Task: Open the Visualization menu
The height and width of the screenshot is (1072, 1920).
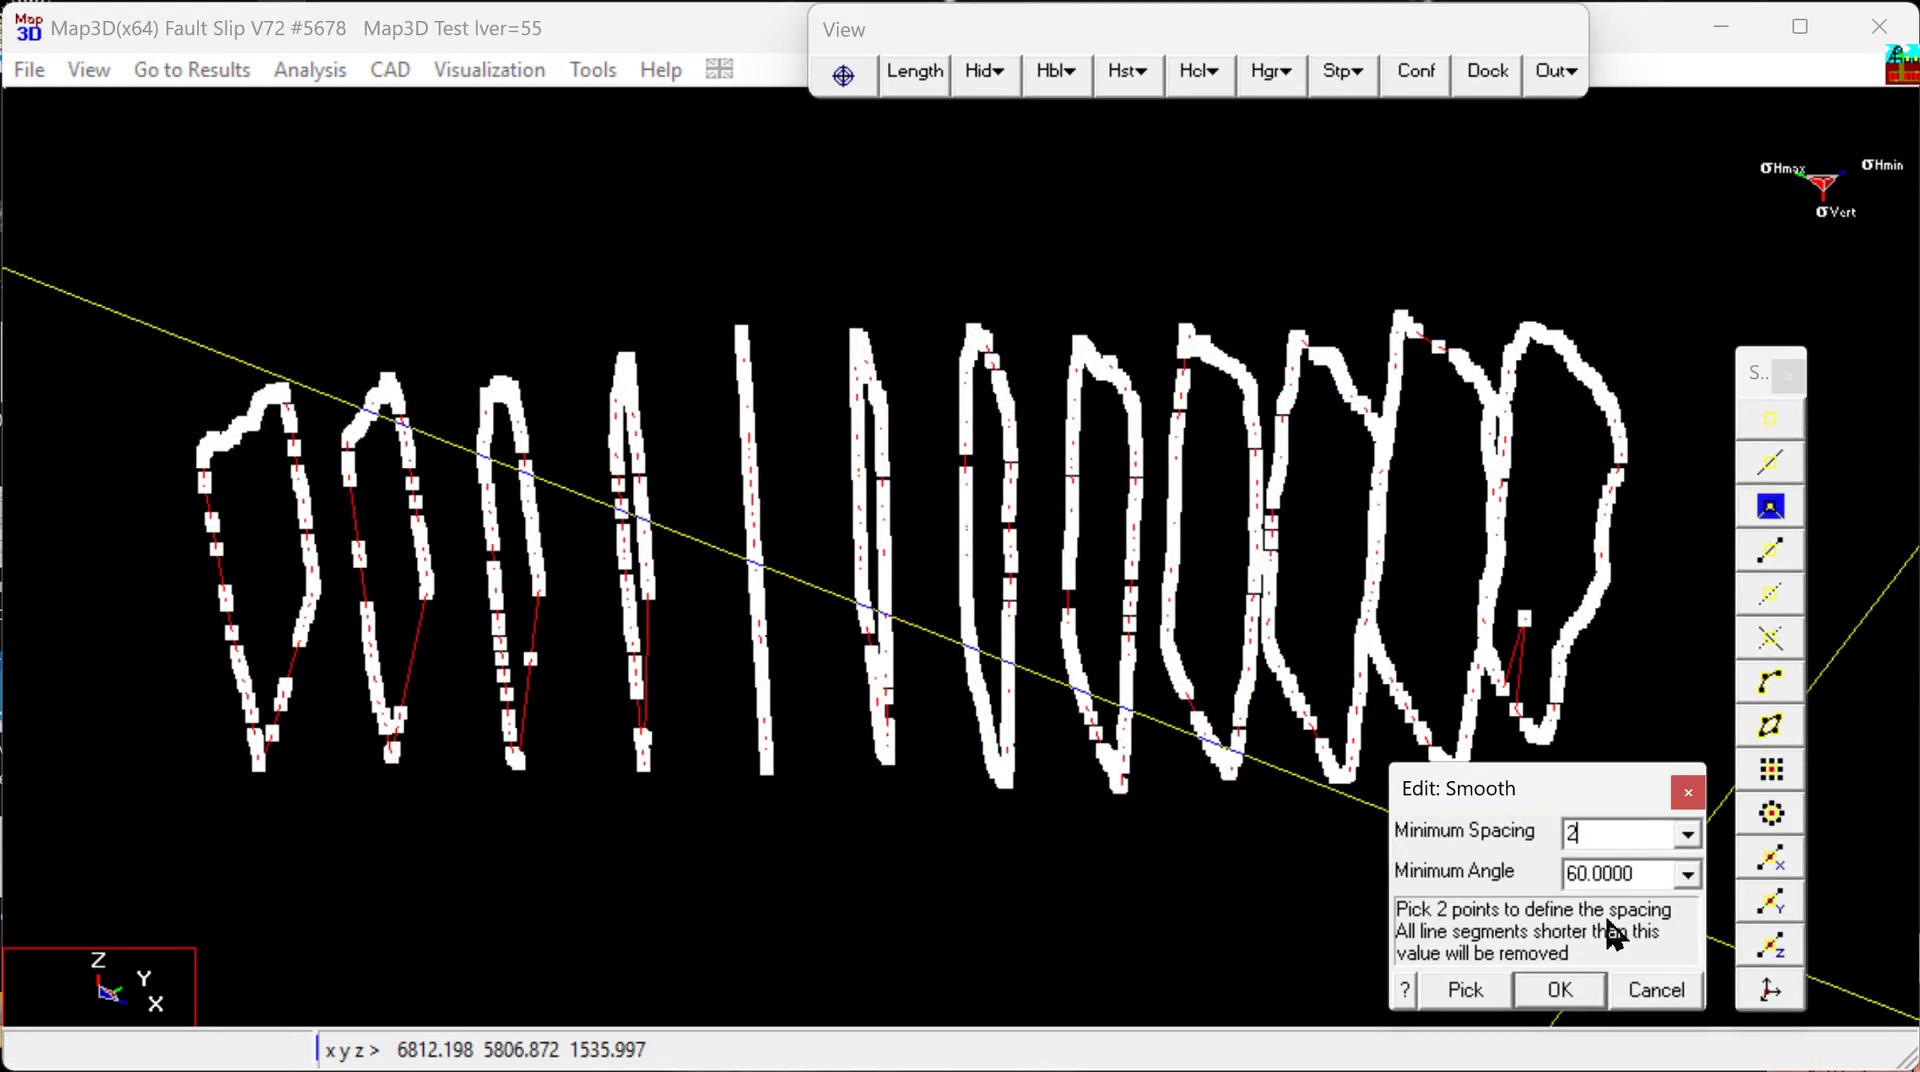Action: (489, 70)
